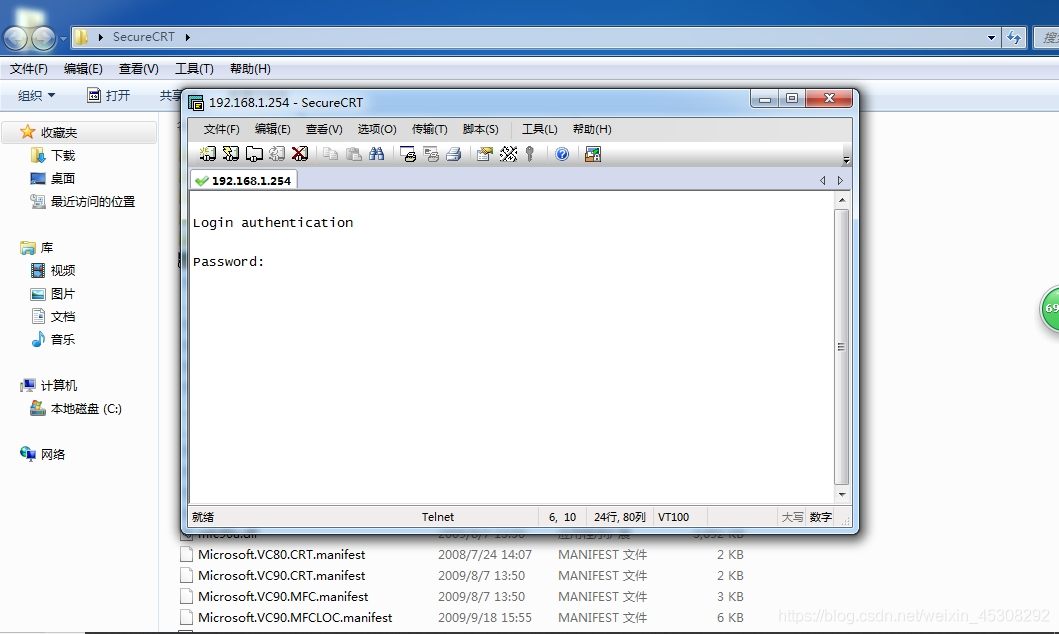Open Session Options toolbar icon

[484, 154]
